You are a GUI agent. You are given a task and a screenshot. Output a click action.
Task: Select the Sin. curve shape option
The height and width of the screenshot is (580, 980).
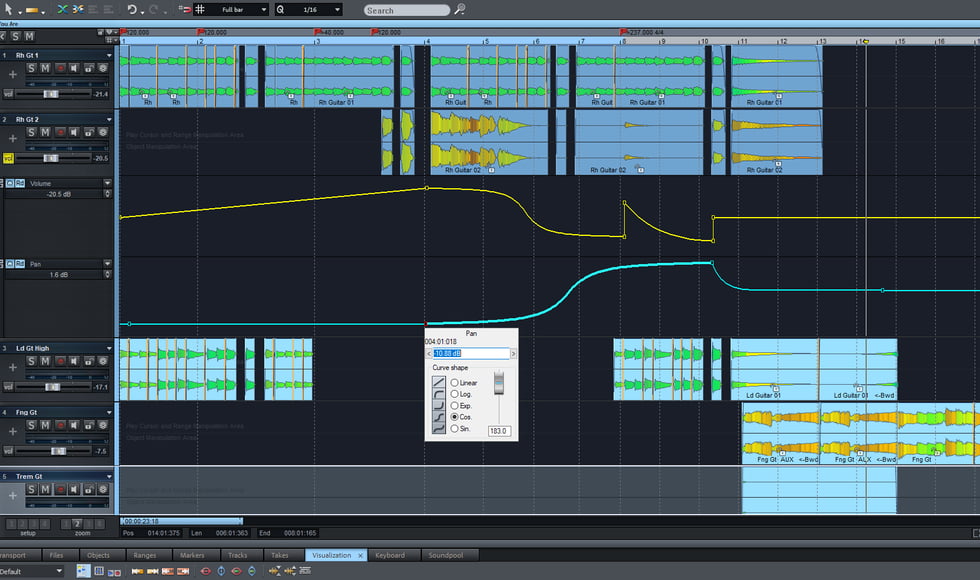[454, 429]
